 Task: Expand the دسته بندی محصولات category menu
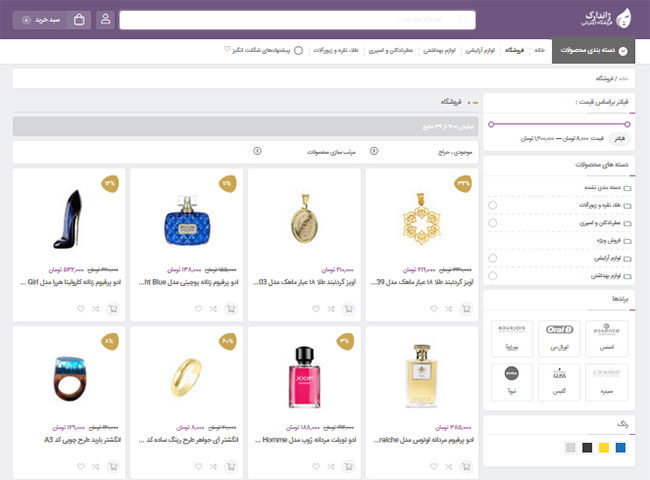pos(594,50)
